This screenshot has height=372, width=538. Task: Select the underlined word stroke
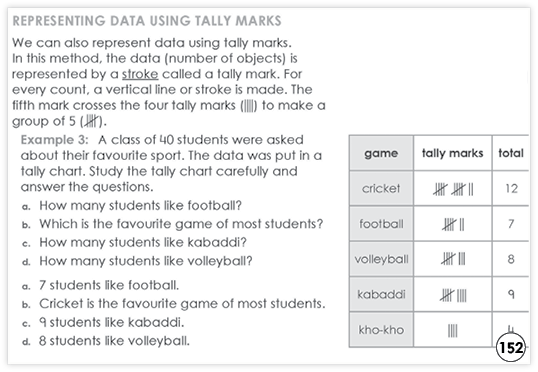(x=140, y=74)
